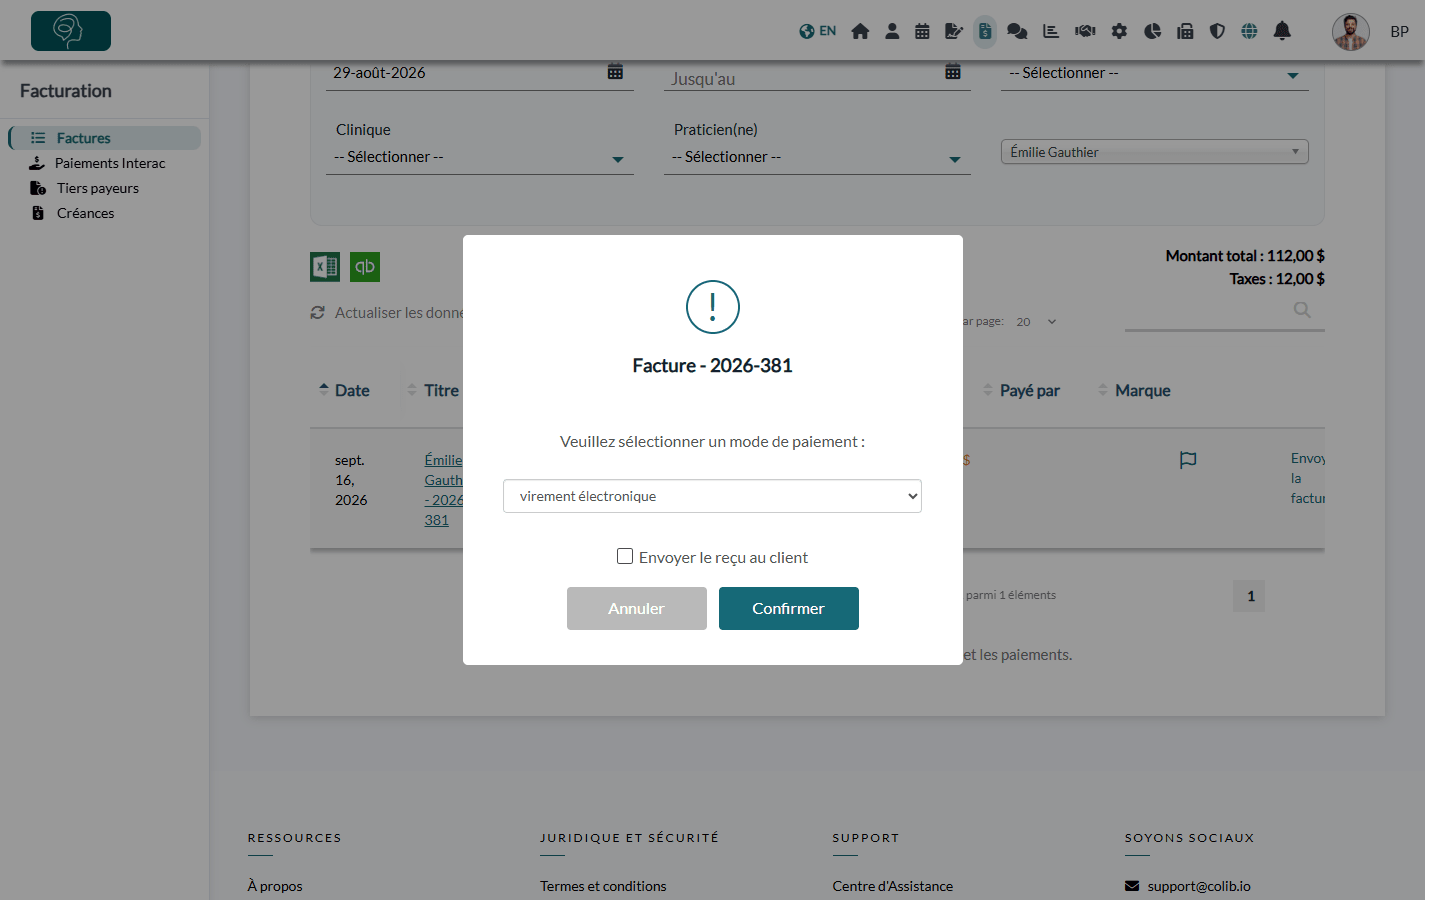Open the clients person icon in top bar
Image resolution: width=1440 pixels, height=900 pixels.
point(892,31)
